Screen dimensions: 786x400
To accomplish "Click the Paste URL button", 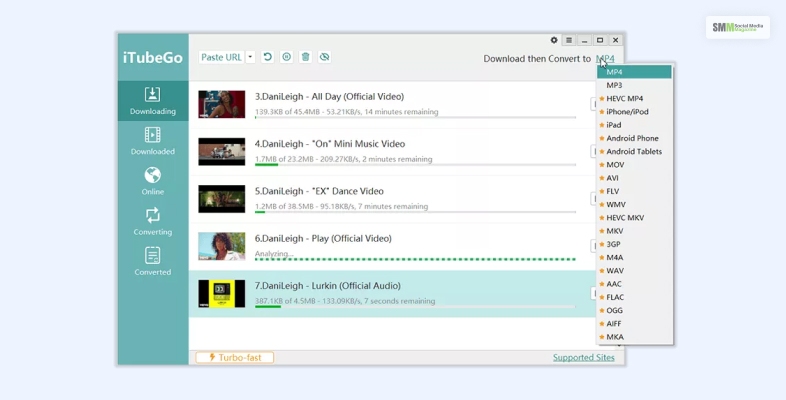I will tap(222, 57).
